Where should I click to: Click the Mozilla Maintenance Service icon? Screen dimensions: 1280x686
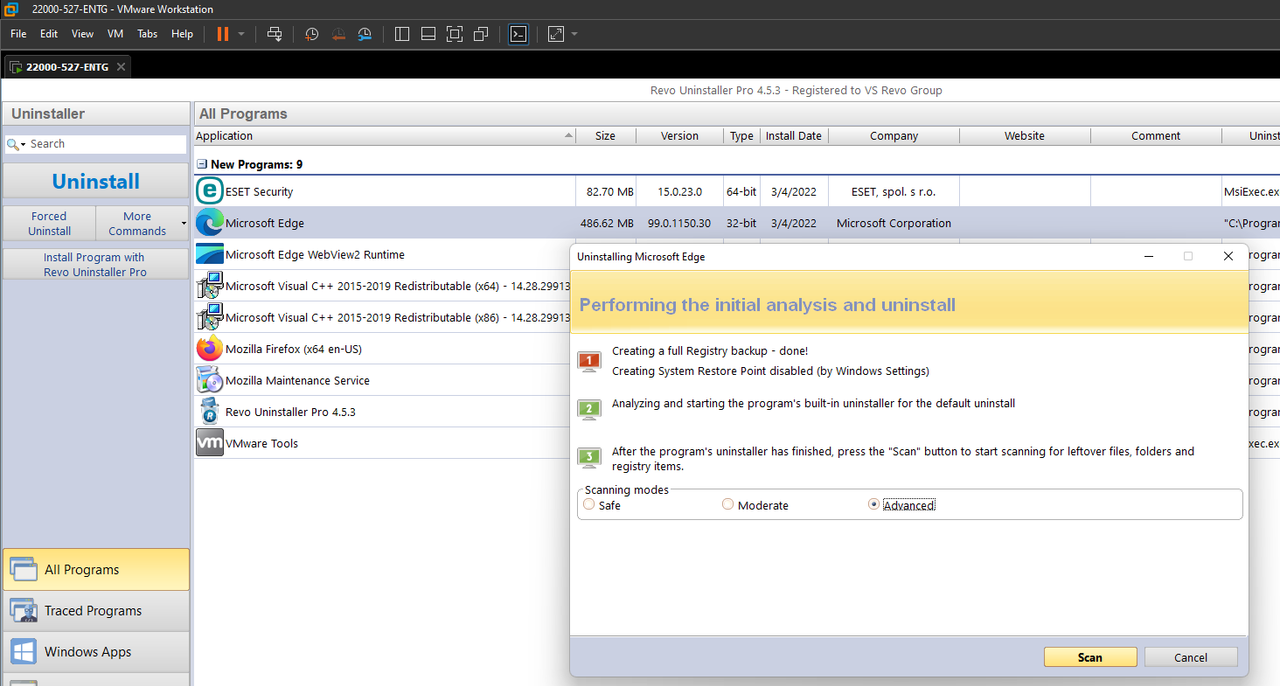coord(209,380)
